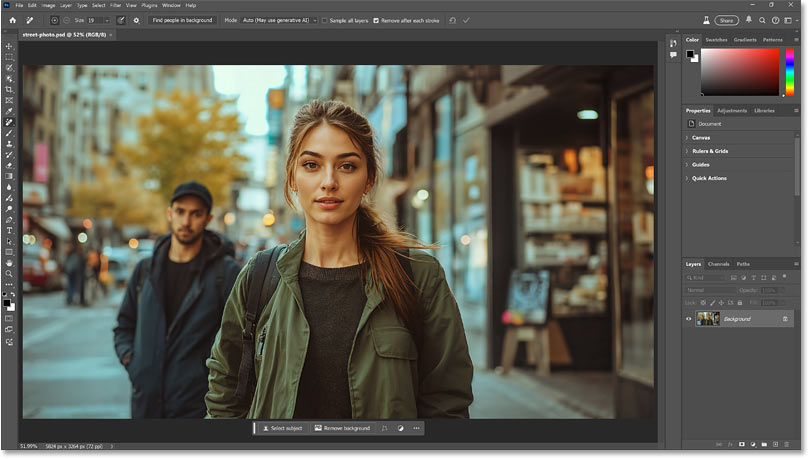Image resolution: width=809 pixels, height=459 pixels.
Task: Open the Plugins menu
Action: (149, 5)
